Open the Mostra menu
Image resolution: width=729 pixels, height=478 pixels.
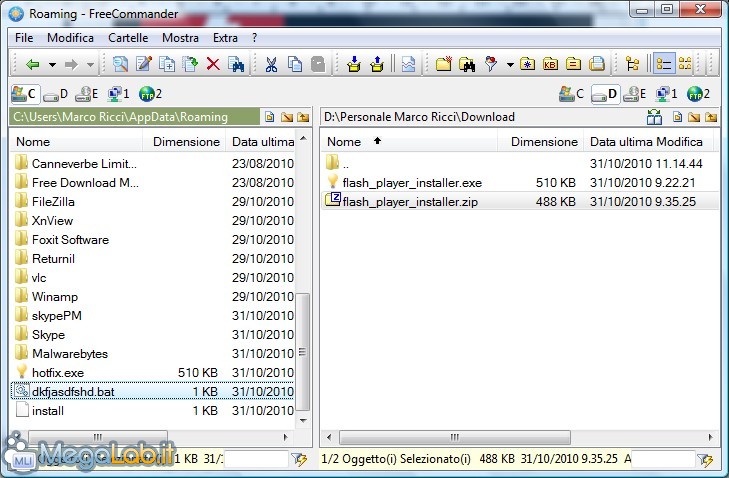(180, 38)
